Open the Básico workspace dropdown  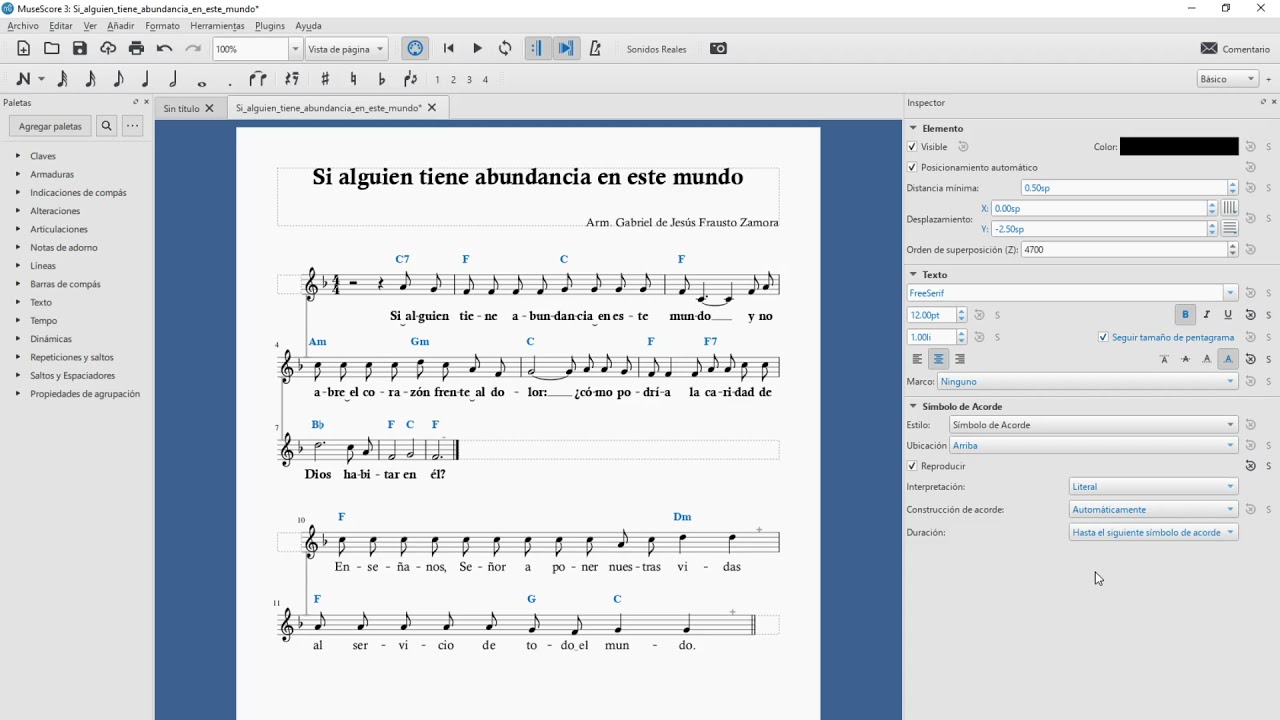[1227, 79]
